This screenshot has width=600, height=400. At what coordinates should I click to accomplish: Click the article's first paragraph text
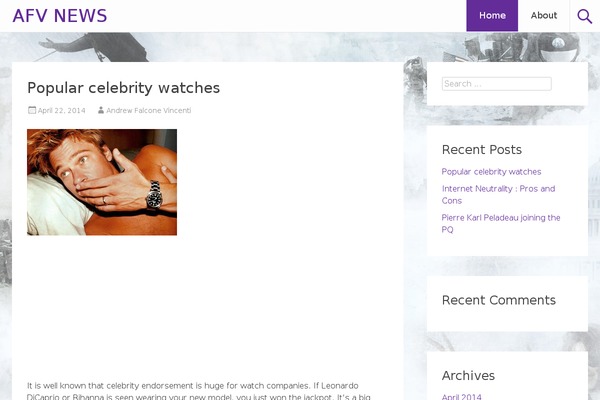pyautogui.click(x=199, y=391)
